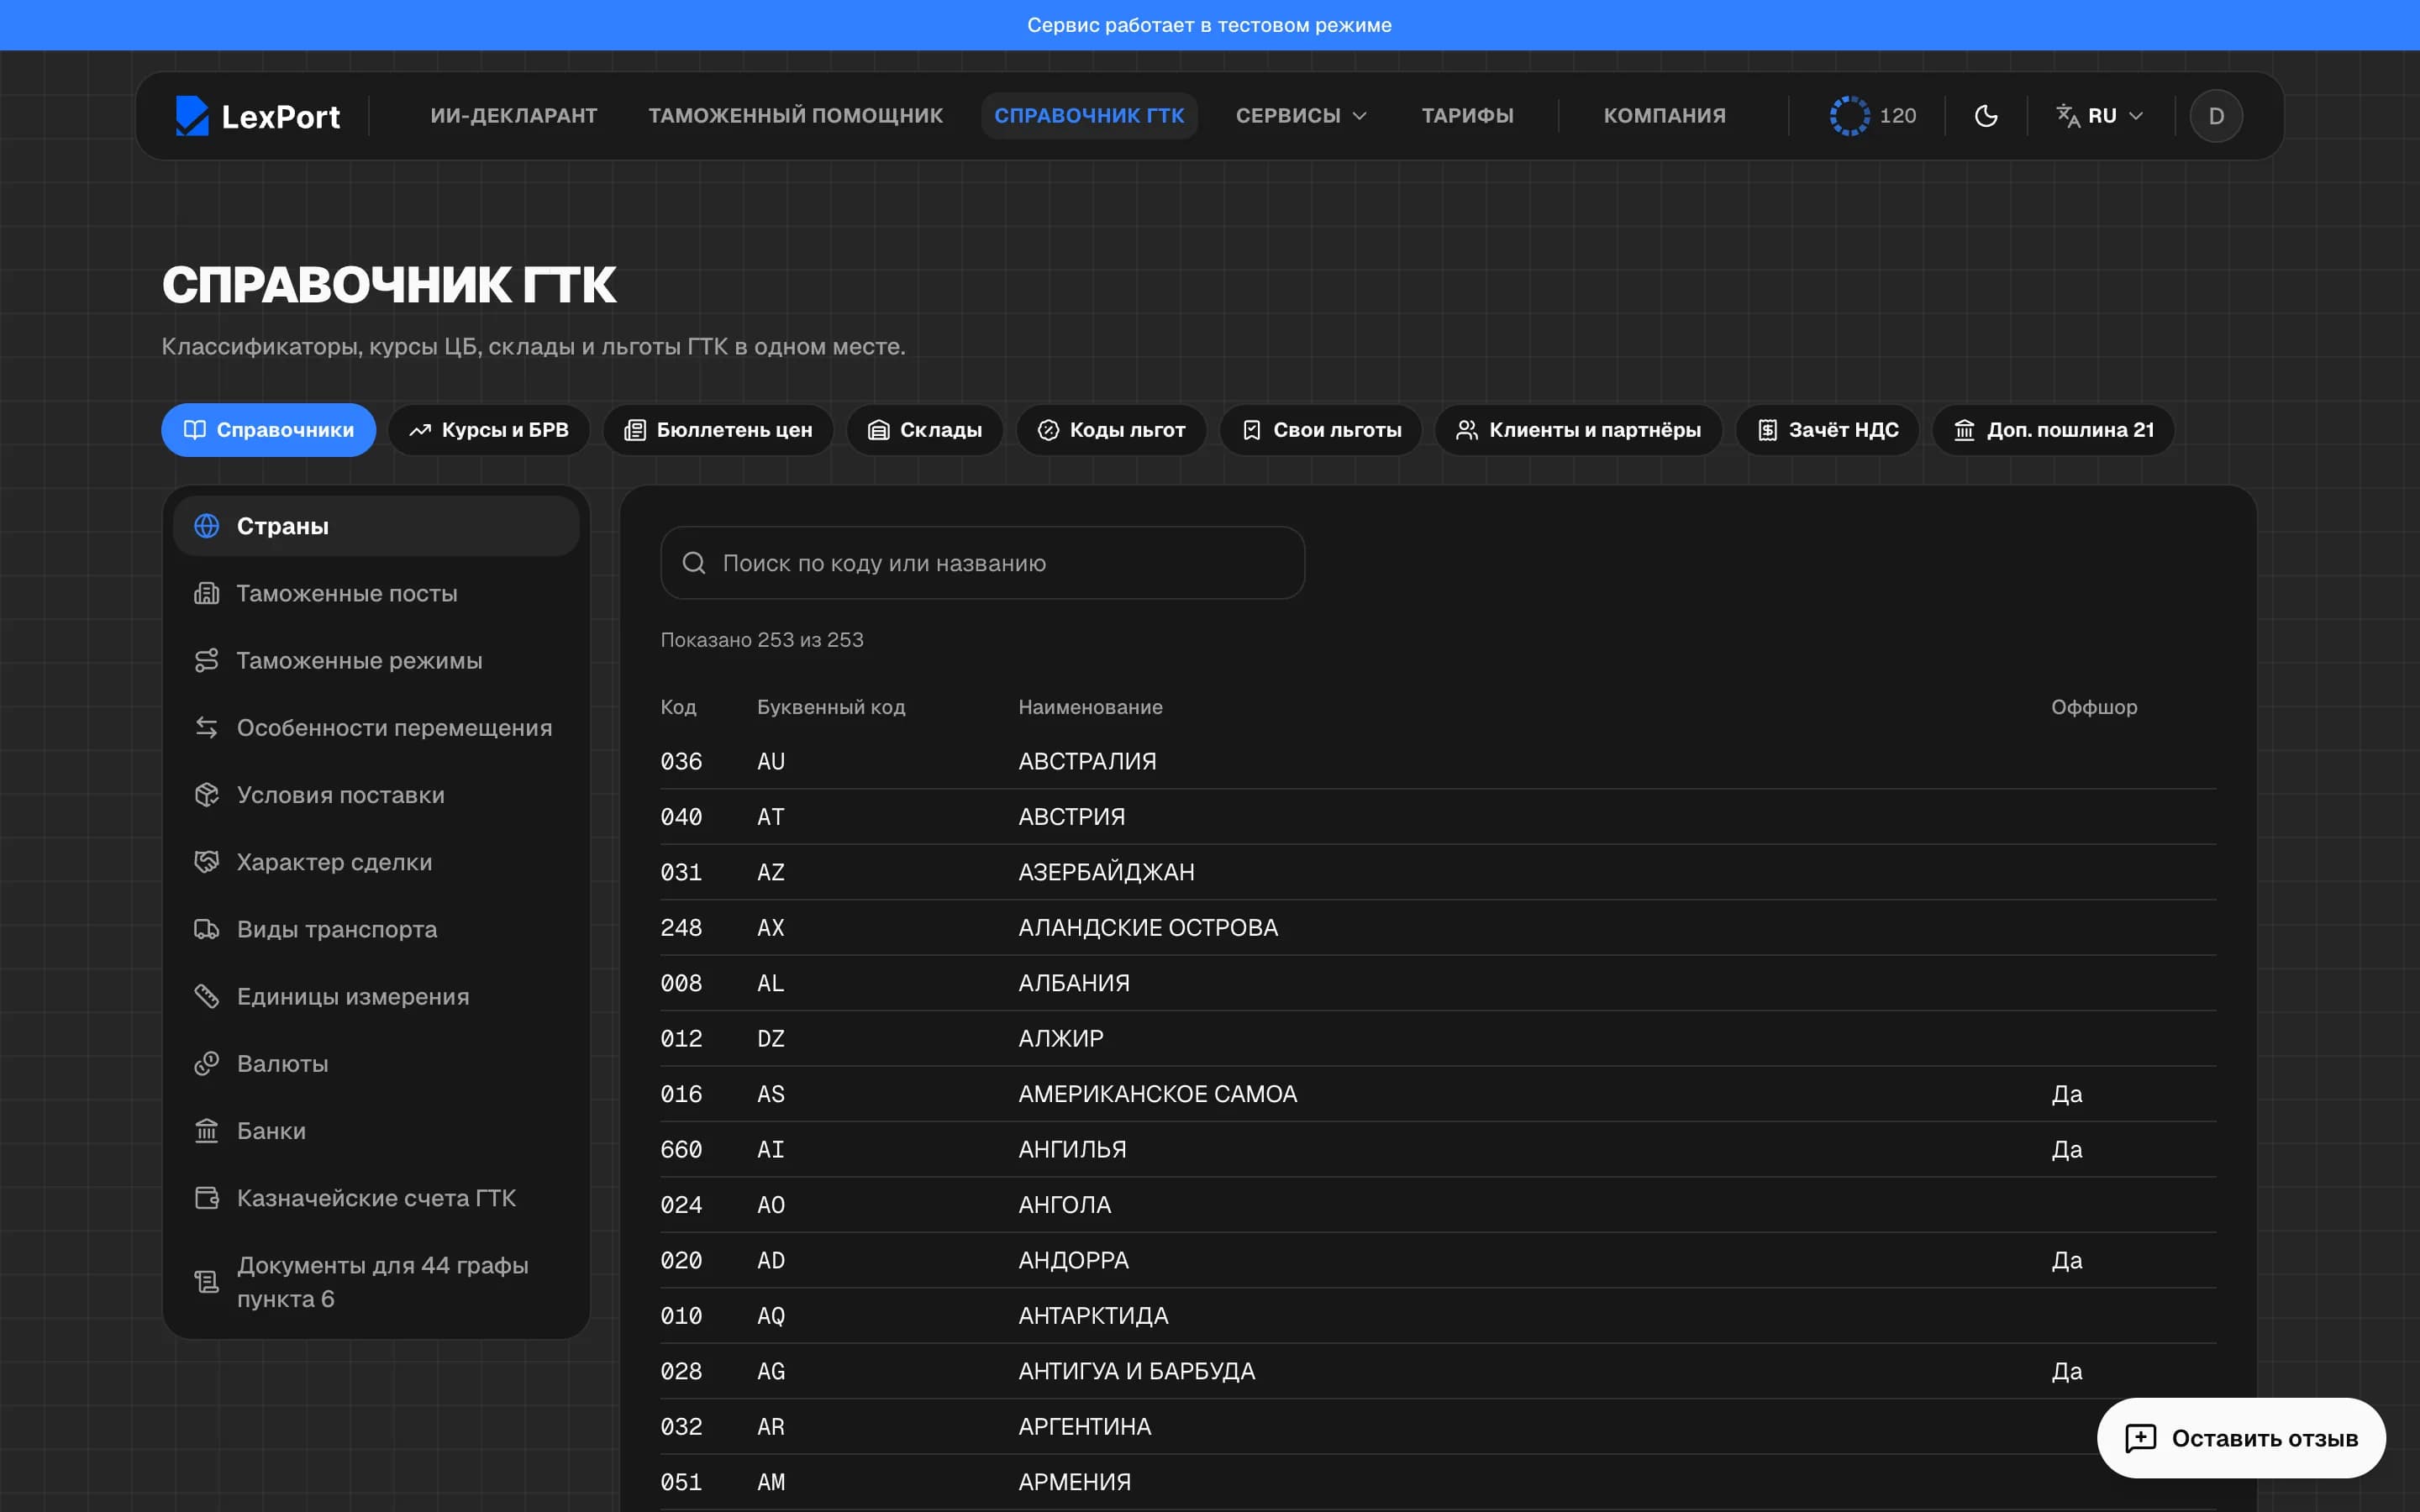Image resolution: width=2420 pixels, height=1512 pixels.
Task: Toggle dark mode moon icon
Action: tap(1986, 116)
